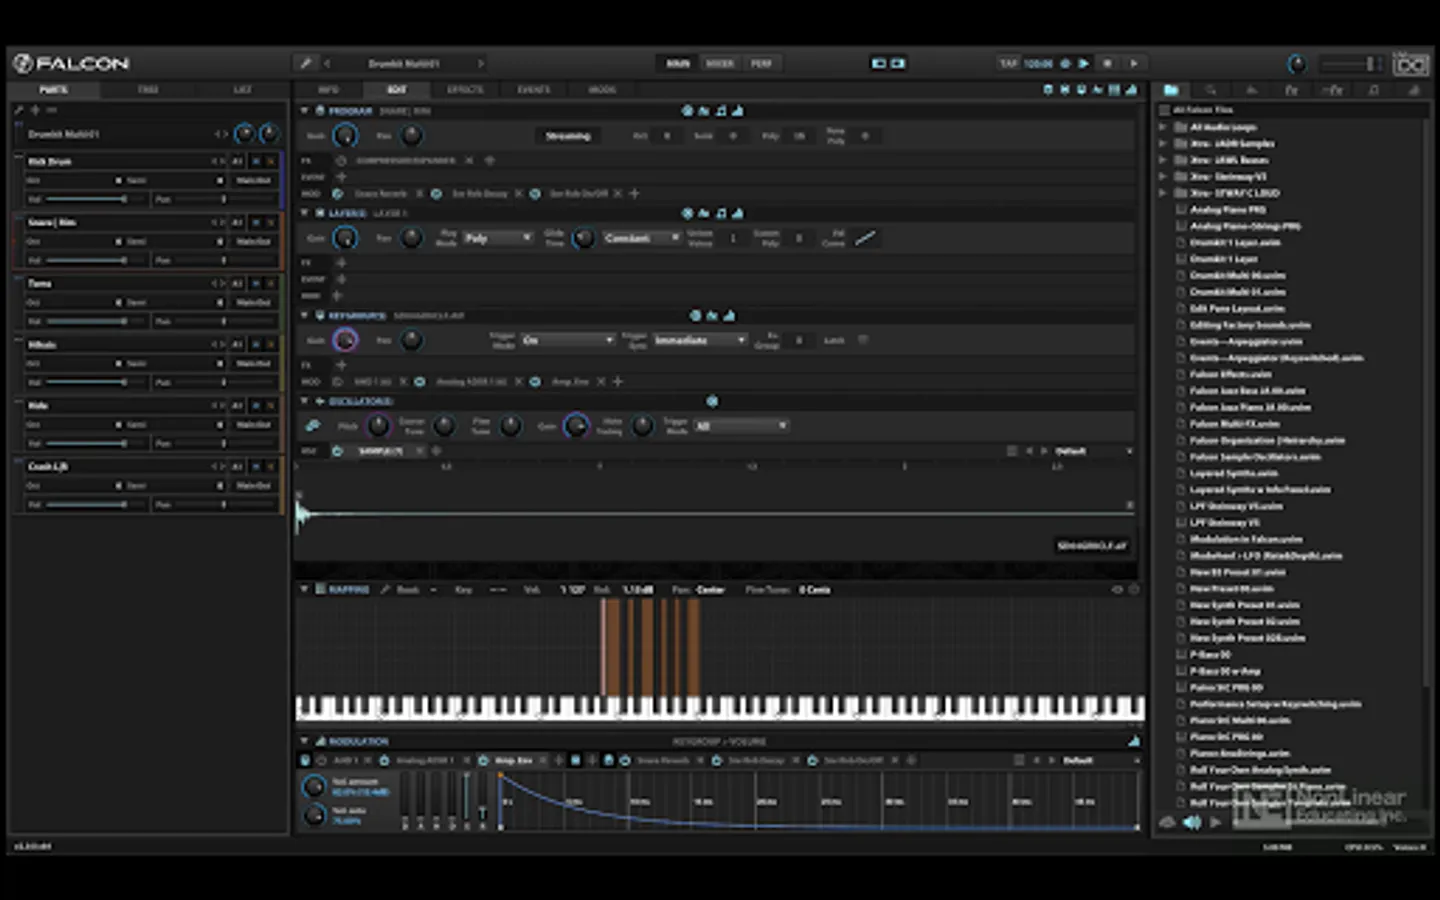Adjust the Keygroup gain knob
Screen dimensions: 1440x900
click(x=345, y=340)
